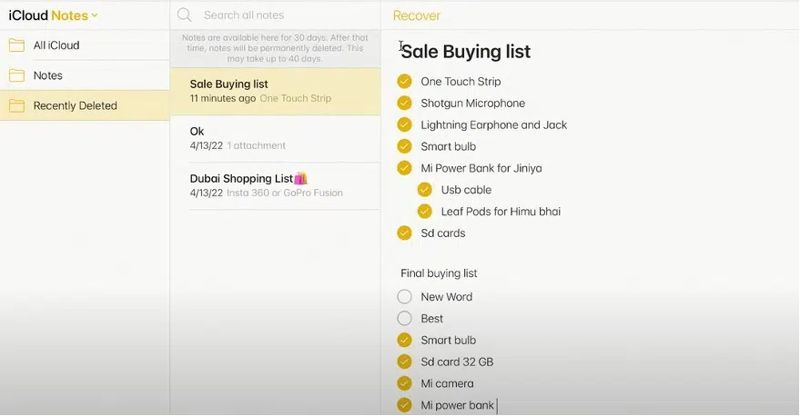Check the New Word item

(404, 296)
